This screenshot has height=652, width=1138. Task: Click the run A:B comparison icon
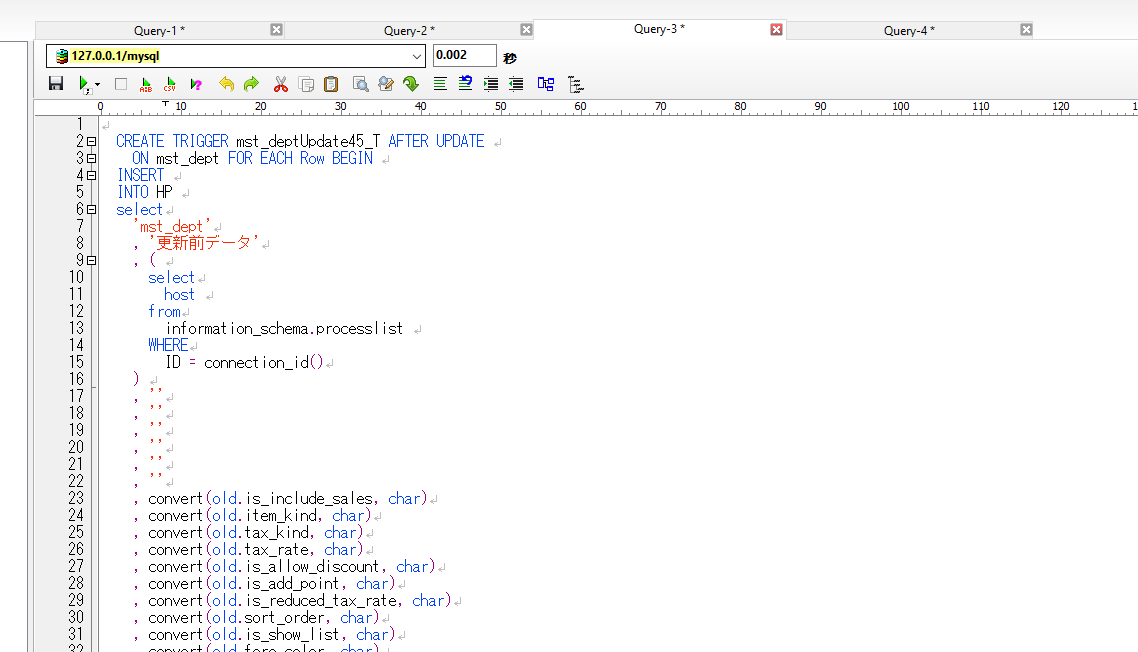146,84
